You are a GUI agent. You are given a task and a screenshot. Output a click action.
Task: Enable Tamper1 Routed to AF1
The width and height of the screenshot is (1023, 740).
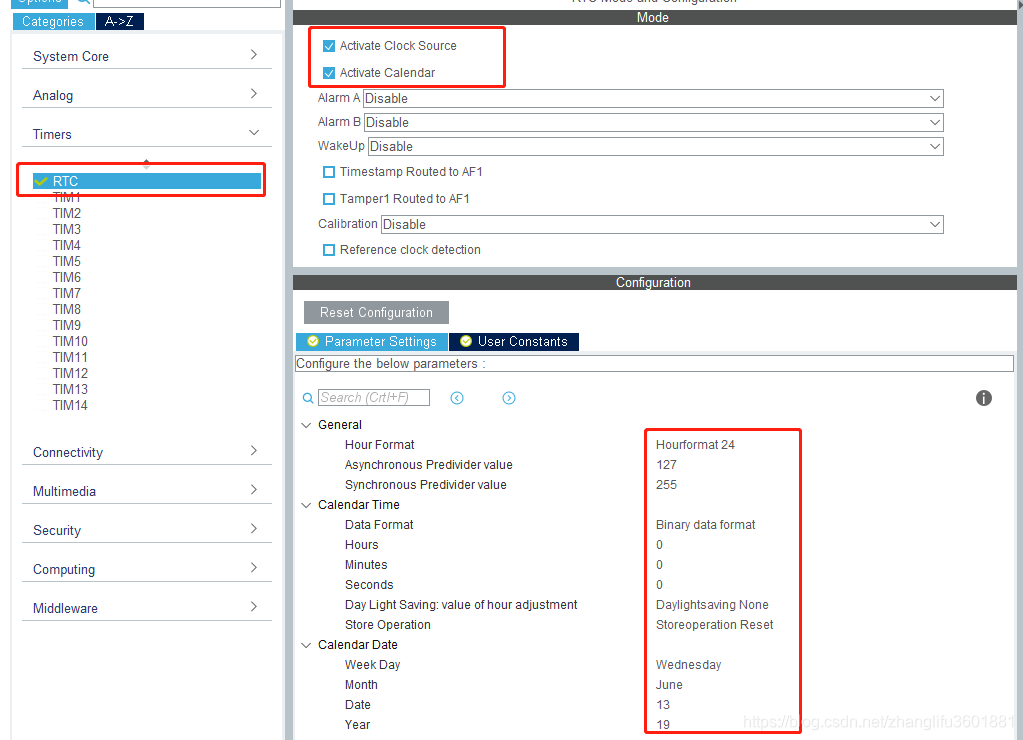(329, 199)
